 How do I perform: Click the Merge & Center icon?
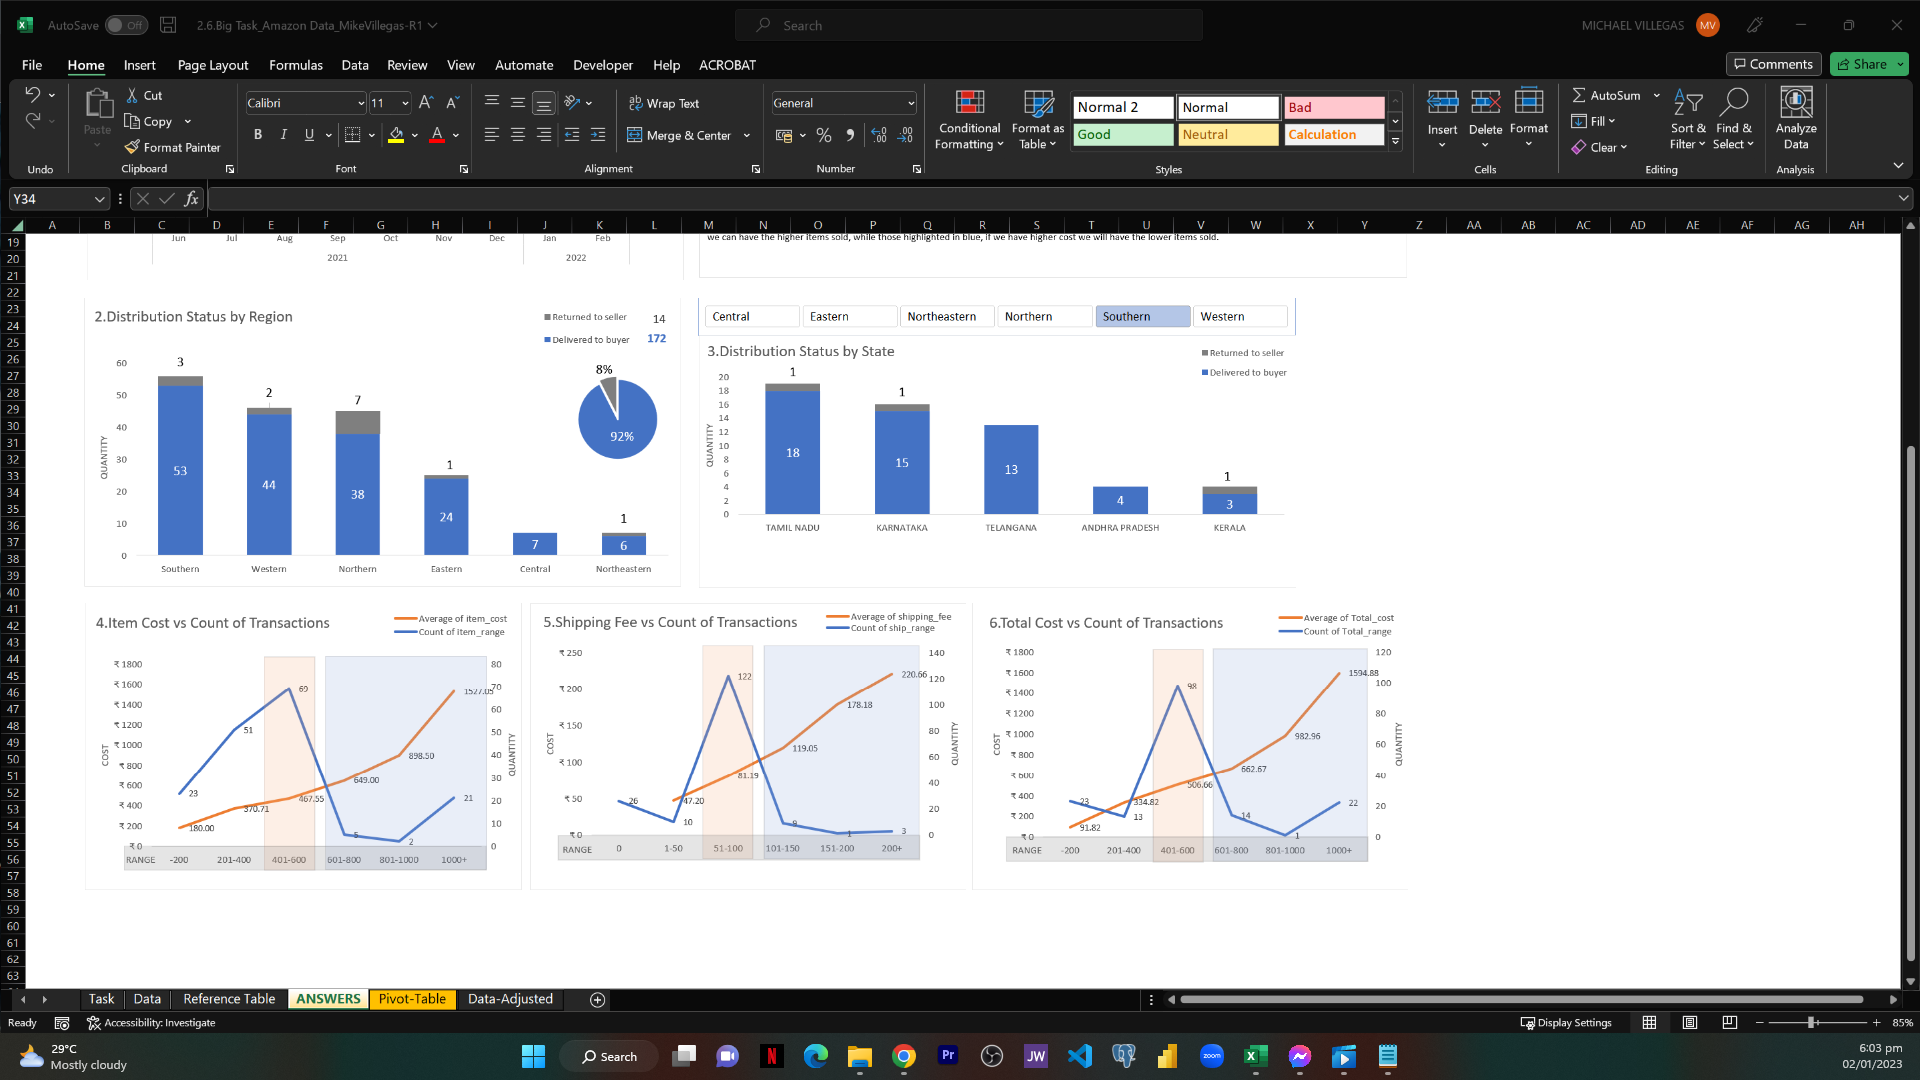tap(635, 135)
